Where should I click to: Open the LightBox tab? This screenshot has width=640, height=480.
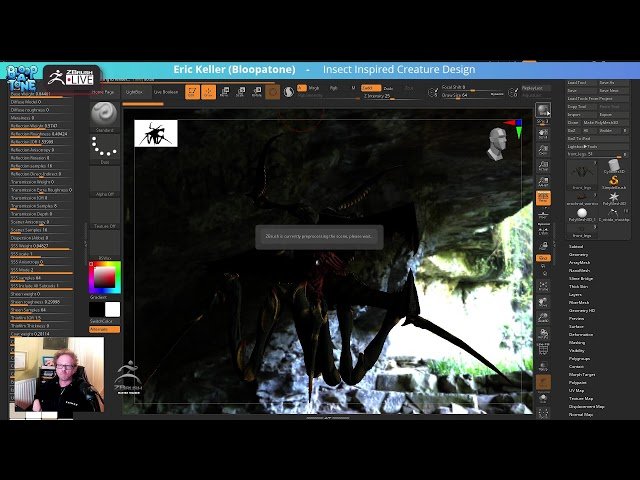coord(133,92)
